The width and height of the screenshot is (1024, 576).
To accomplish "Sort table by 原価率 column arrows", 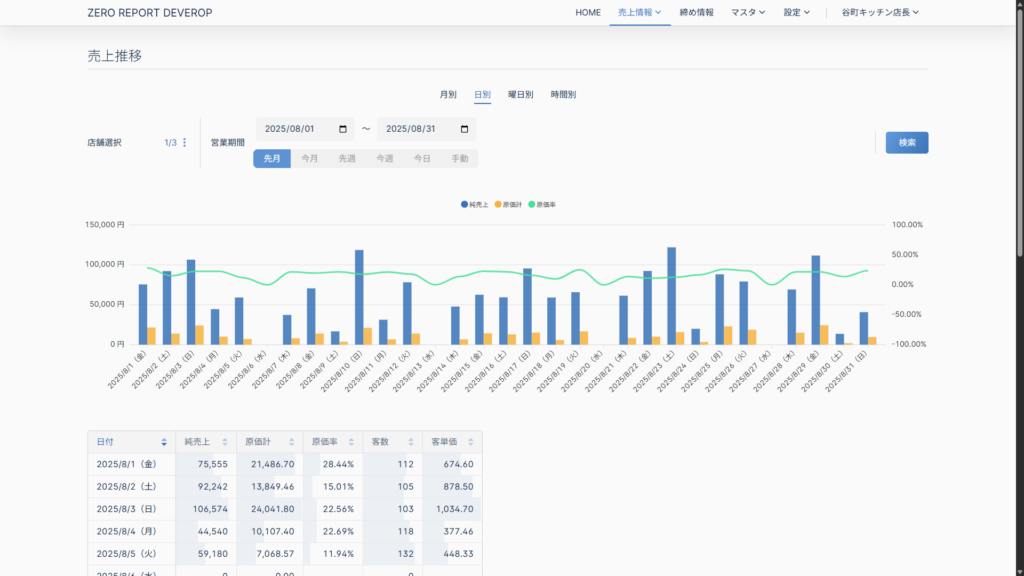I will tap(352, 442).
